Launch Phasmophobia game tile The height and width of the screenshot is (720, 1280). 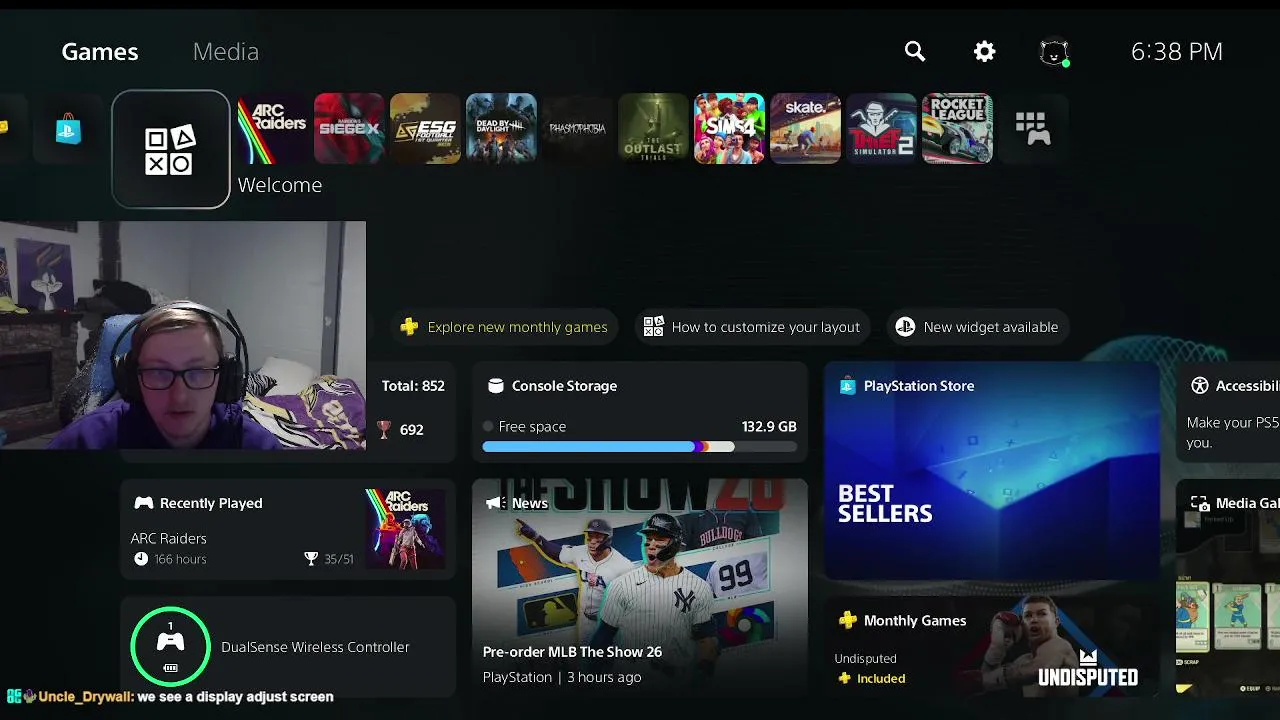pyautogui.click(x=577, y=128)
